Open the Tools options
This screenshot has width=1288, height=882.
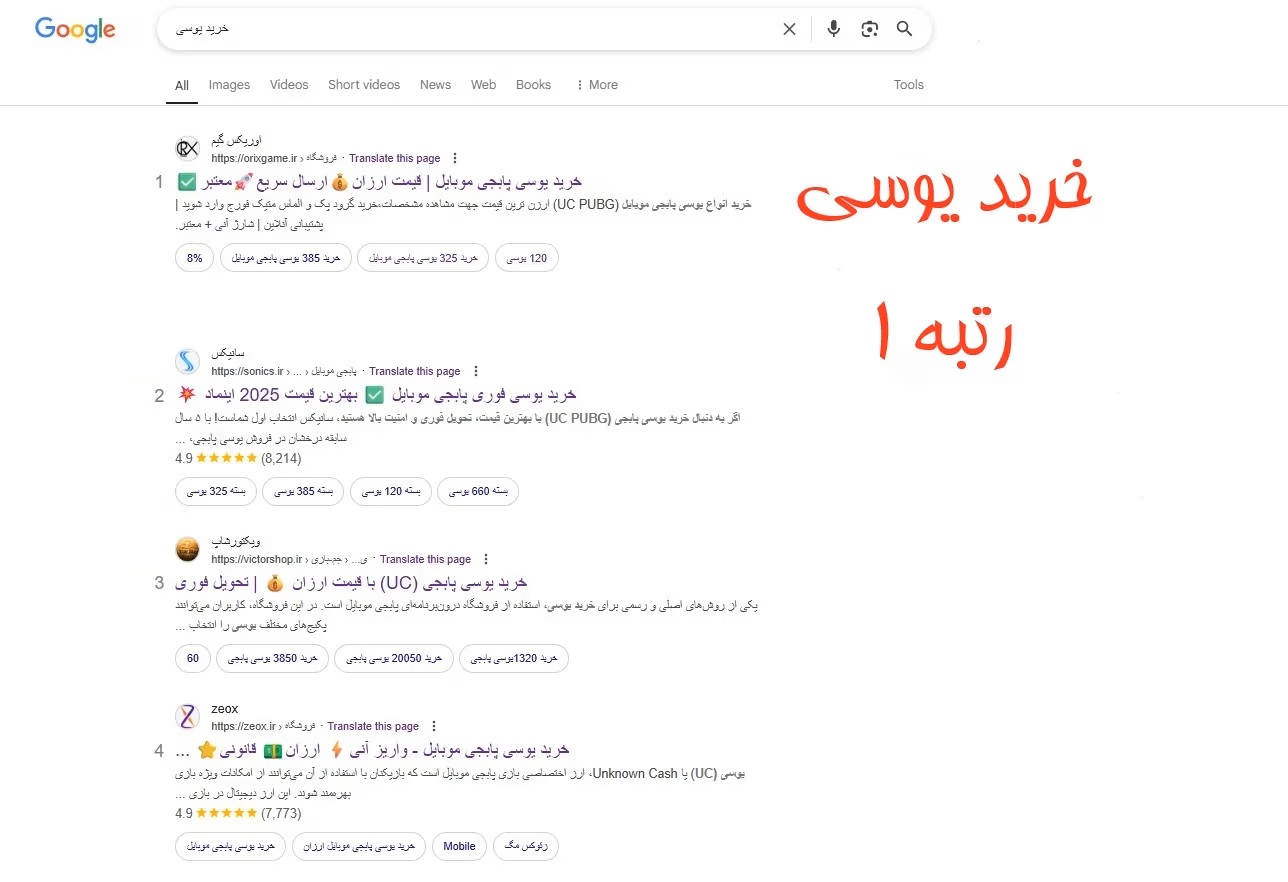coord(909,85)
